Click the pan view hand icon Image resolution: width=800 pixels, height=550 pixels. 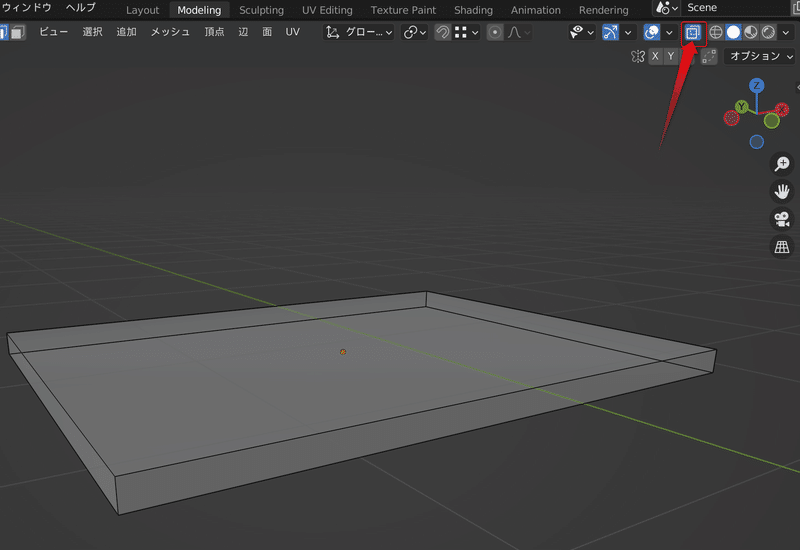coord(782,192)
